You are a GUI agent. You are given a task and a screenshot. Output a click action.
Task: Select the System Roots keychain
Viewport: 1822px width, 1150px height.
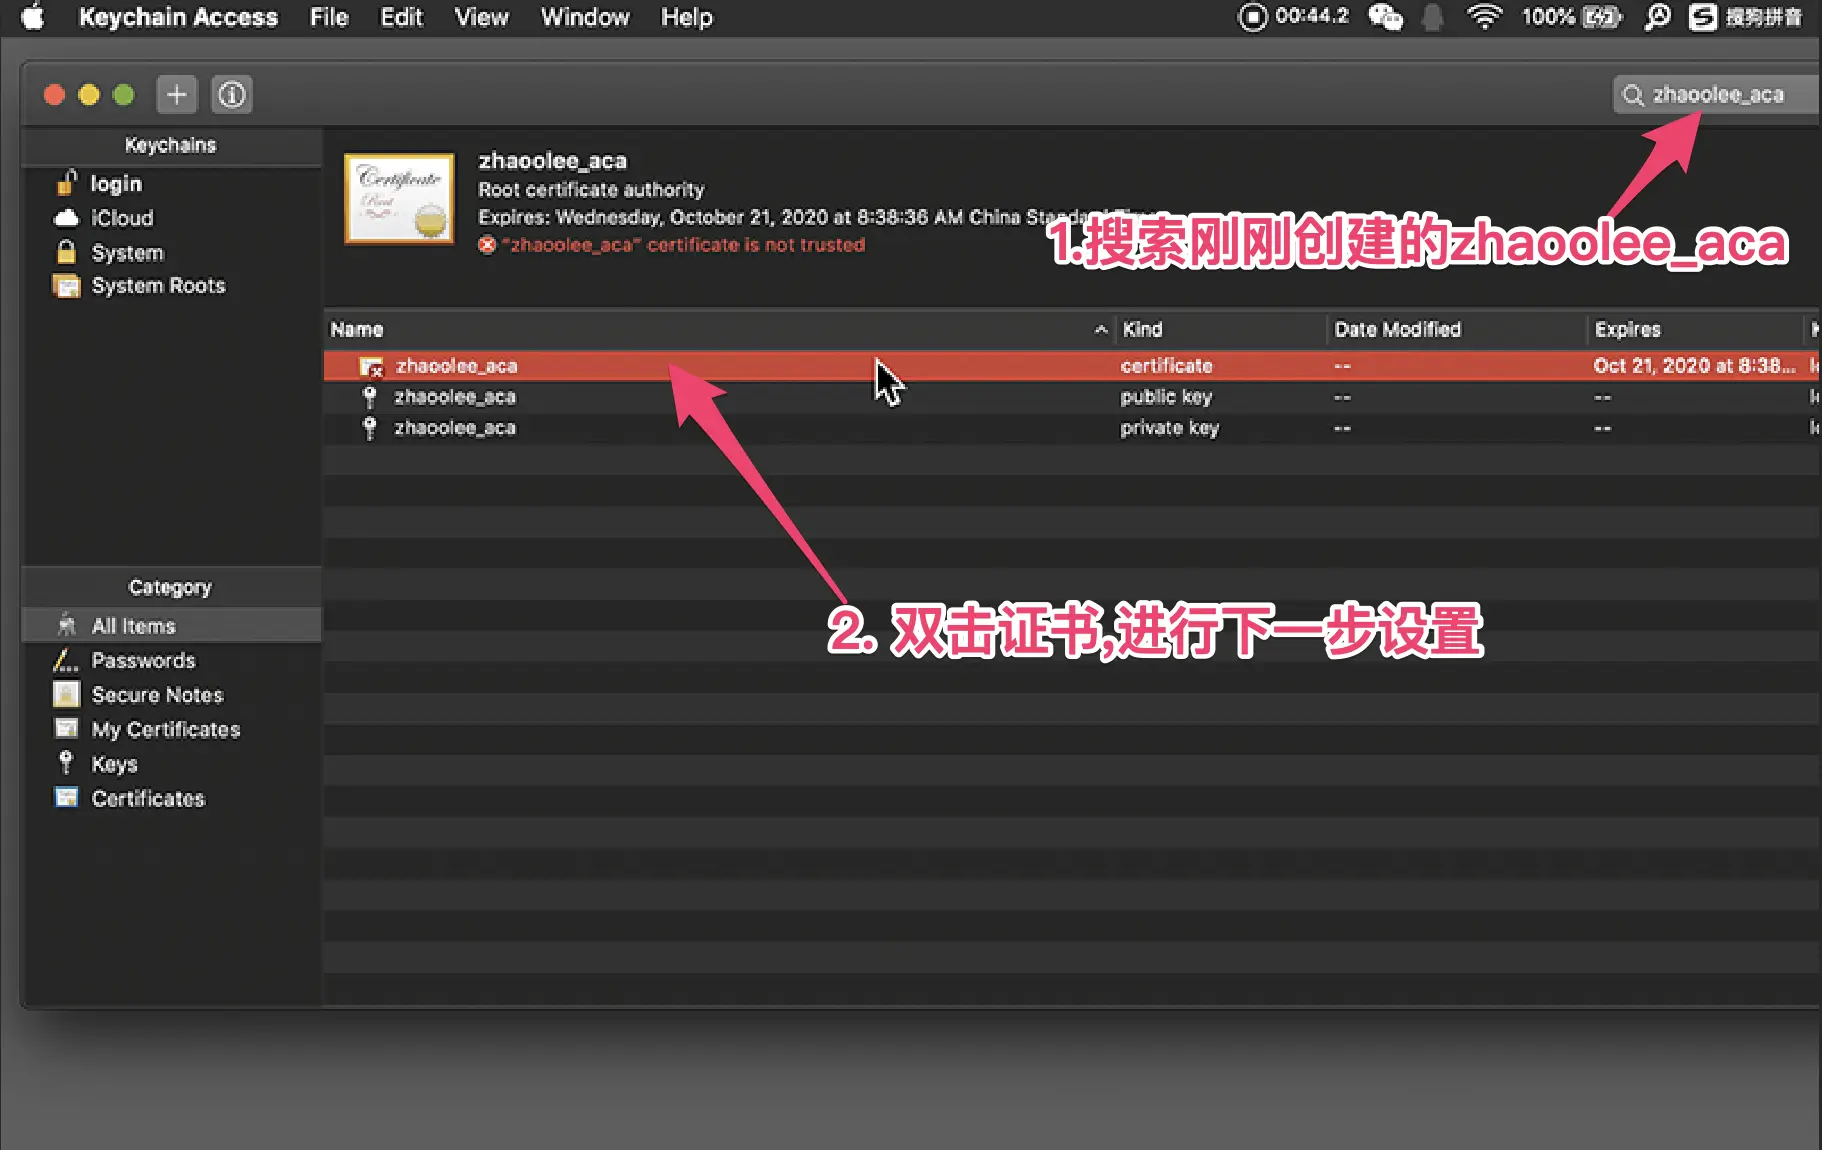(x=158, y=286)
